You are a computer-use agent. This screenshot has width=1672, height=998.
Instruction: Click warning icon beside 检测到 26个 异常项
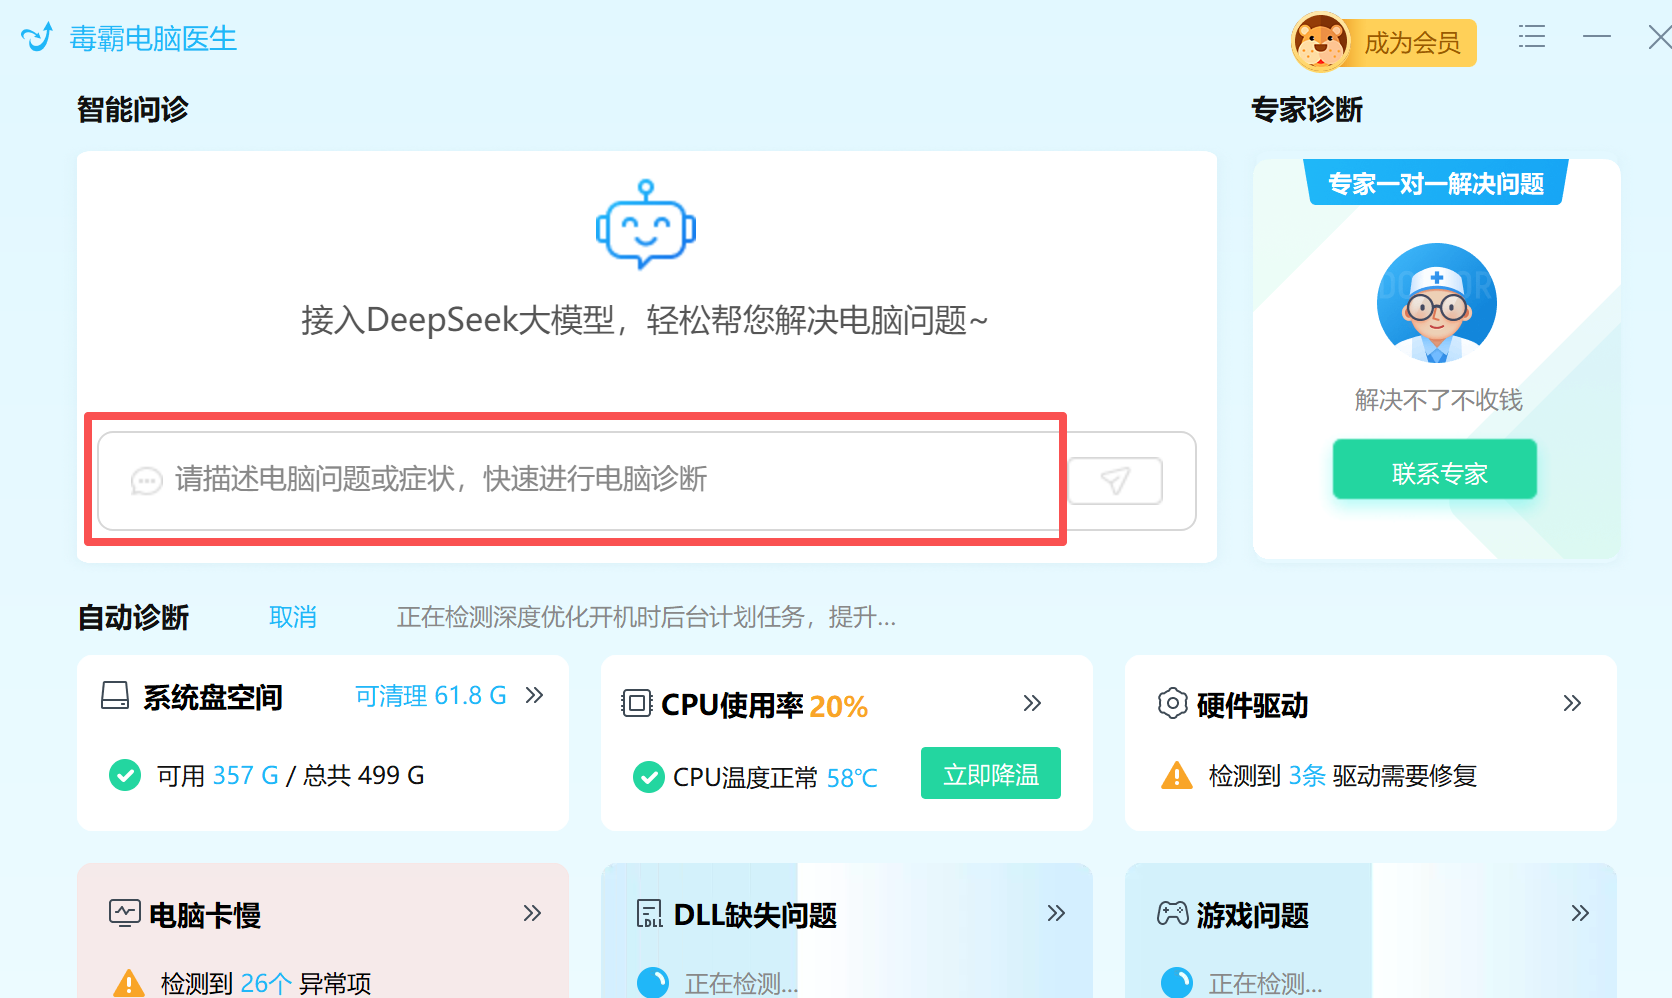(x=128, y=983)
